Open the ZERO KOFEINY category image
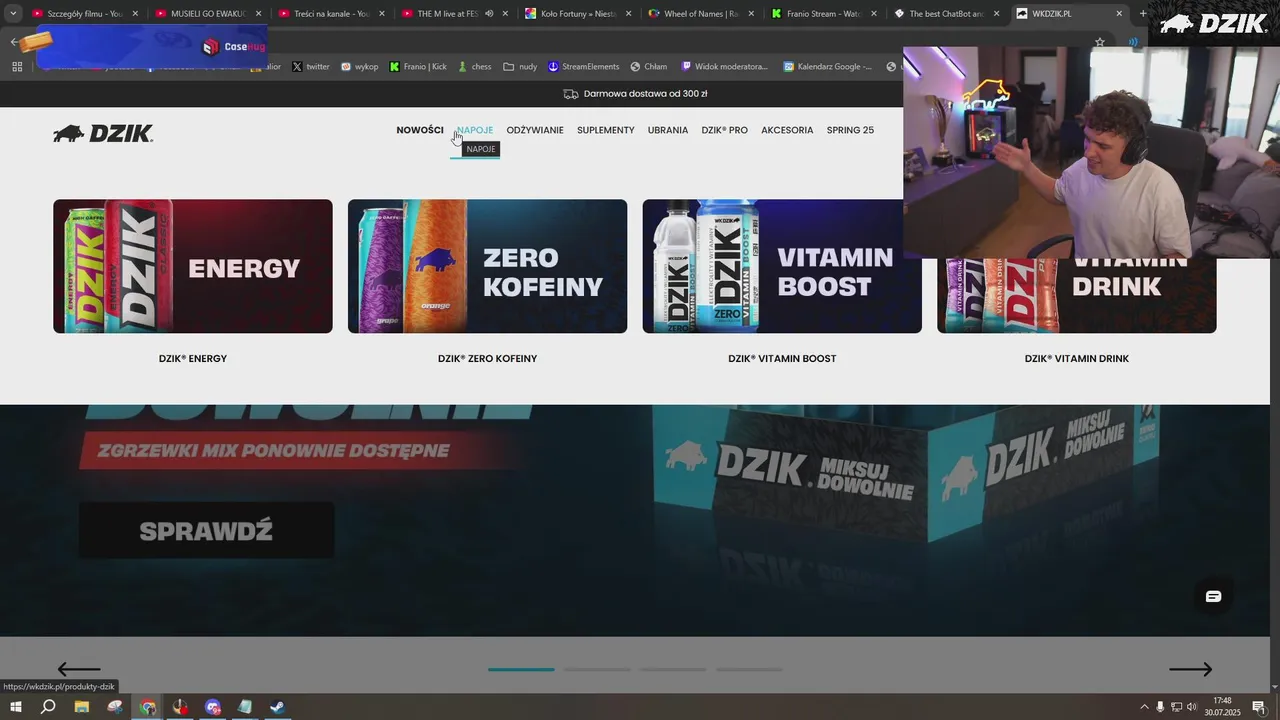The height and width of the screenshot is (720, 1280). coord(488,266)
